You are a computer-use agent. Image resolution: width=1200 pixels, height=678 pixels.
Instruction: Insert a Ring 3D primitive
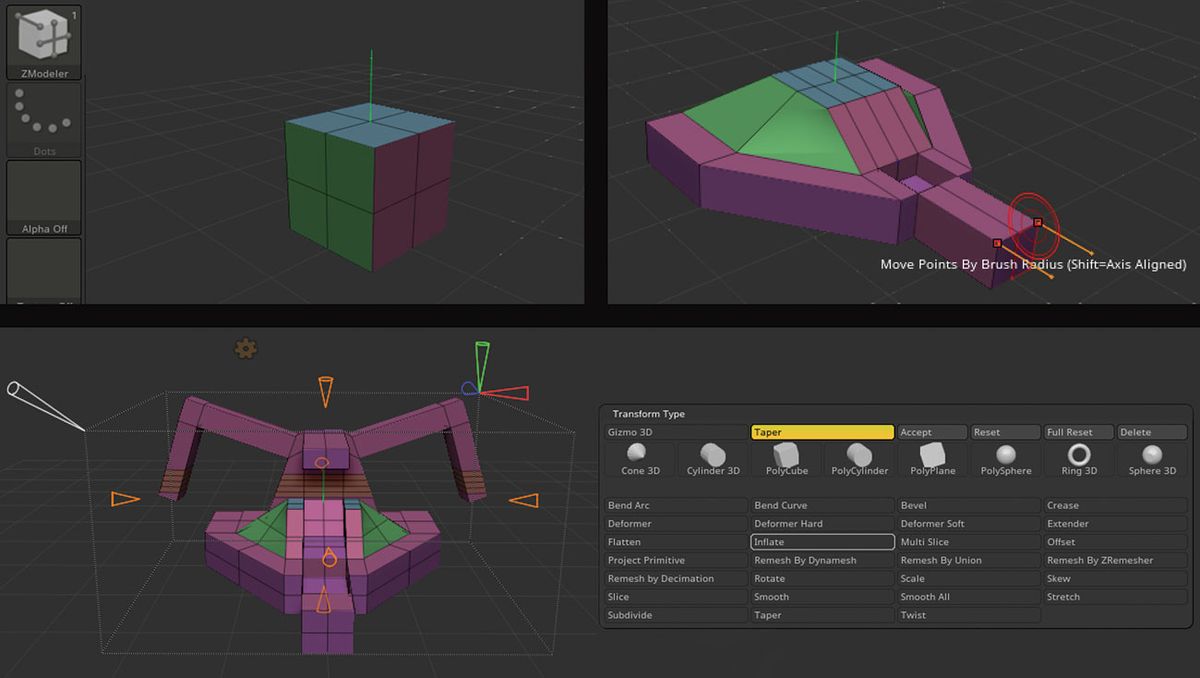[x=1077, y=460]
